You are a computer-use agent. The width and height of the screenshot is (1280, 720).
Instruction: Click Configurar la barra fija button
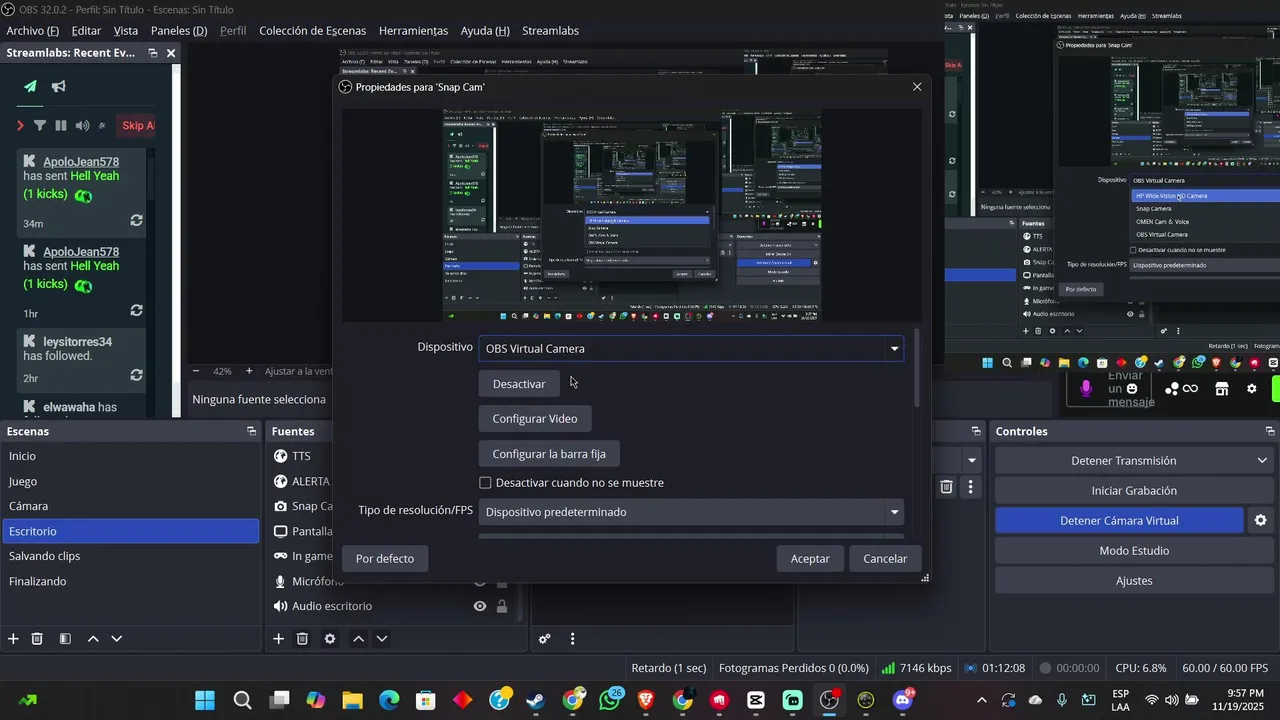(549, 454)
